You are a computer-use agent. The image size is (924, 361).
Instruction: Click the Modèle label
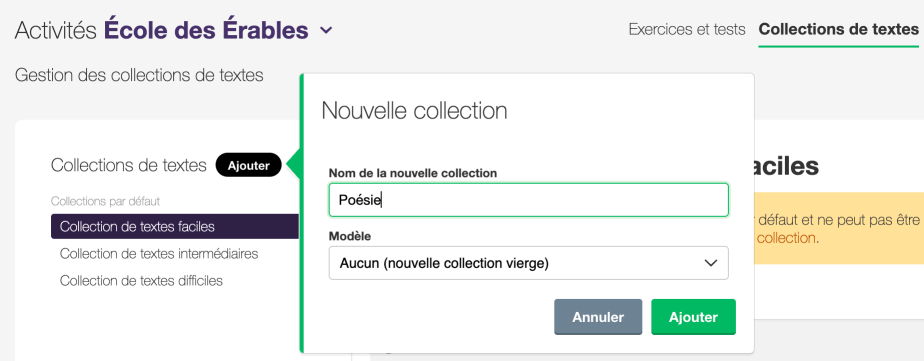tap(350, 236)
